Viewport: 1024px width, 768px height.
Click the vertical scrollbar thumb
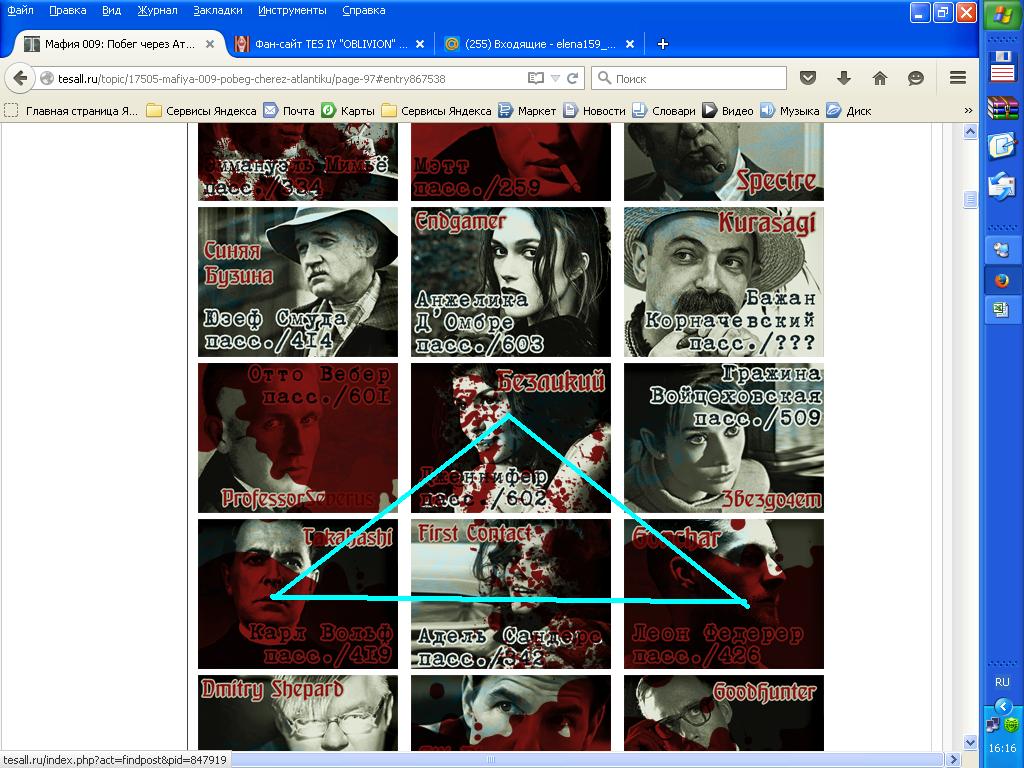click(970, 199)
